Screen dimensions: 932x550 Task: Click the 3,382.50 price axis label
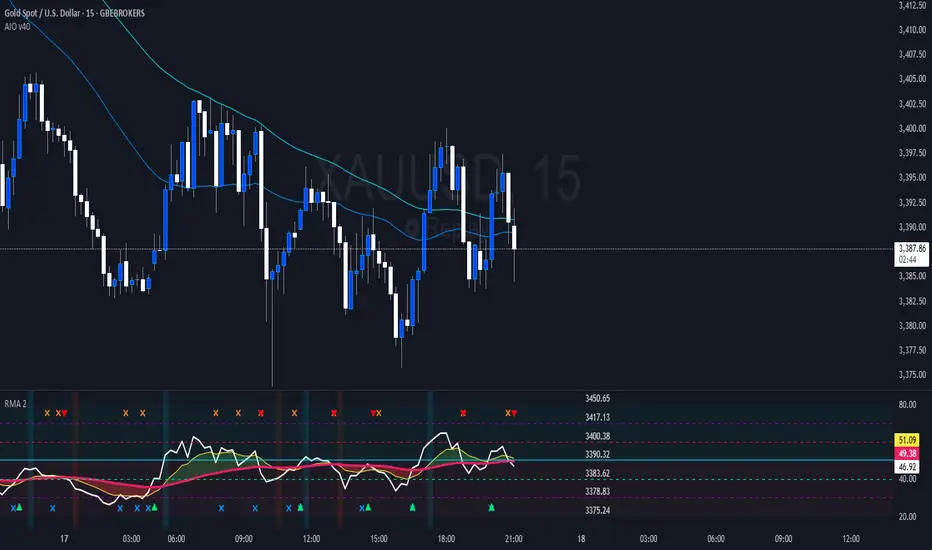point(912,301)
